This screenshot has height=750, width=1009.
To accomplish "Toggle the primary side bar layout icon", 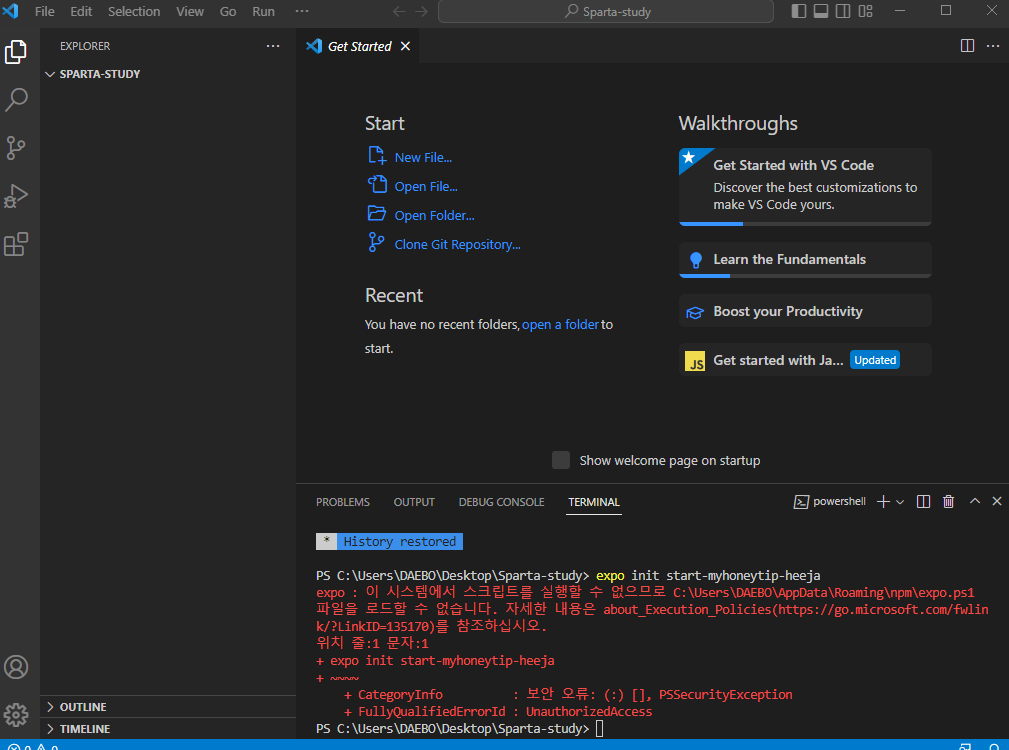I will click(x=799, y=11).
